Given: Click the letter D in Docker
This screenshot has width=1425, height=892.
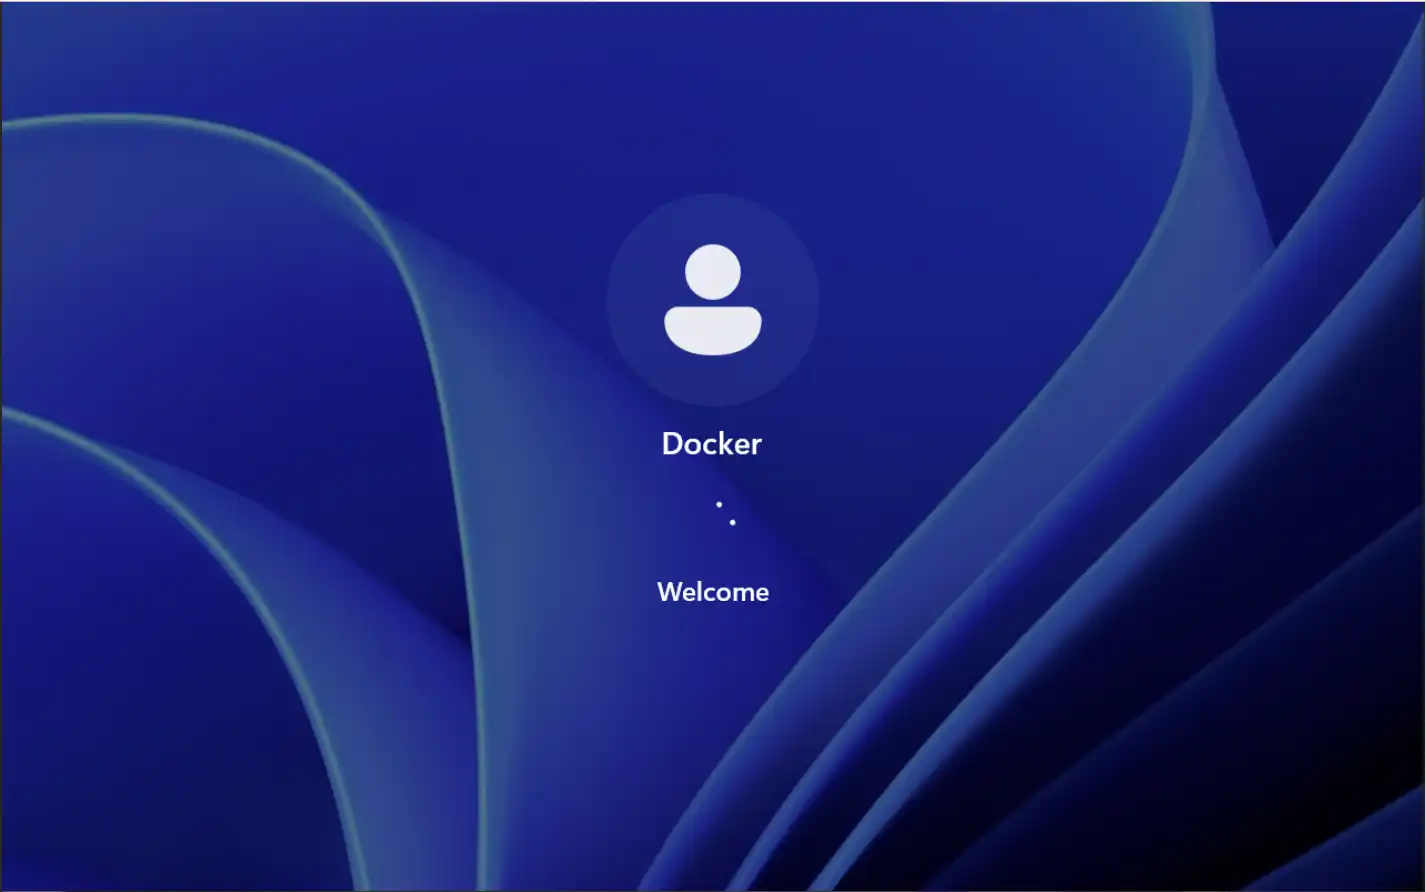Looking at the screenshot, I should pyautogui.click(x=672, y=444).
